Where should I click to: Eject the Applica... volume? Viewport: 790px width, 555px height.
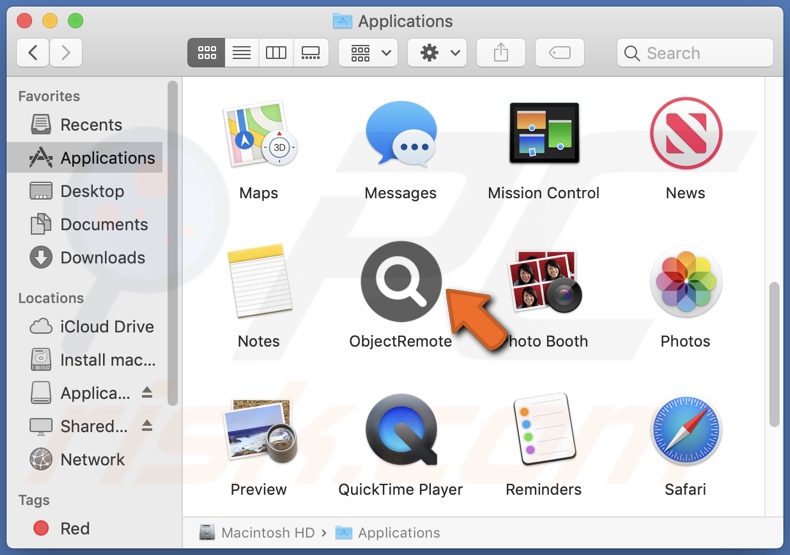pos(147,392)
